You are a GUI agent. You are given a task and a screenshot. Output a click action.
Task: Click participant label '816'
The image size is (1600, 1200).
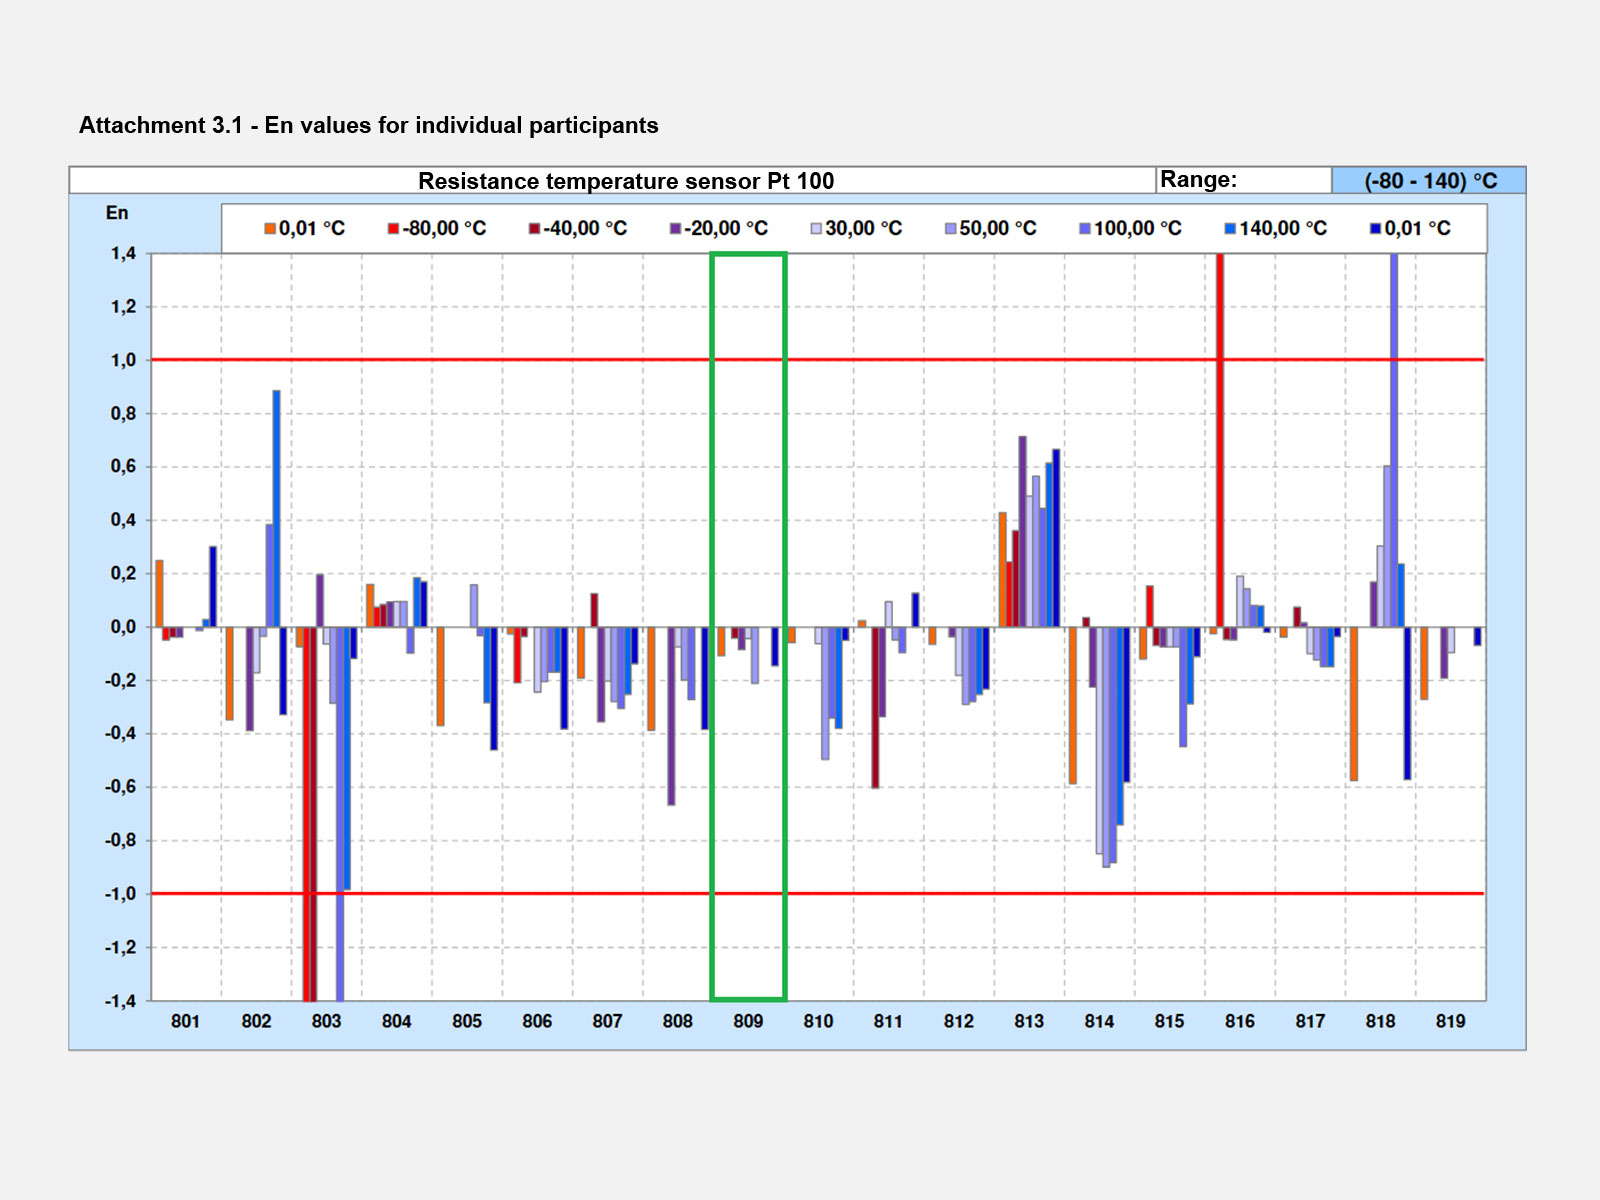pyautogui.click(x=1240, y=1021)
